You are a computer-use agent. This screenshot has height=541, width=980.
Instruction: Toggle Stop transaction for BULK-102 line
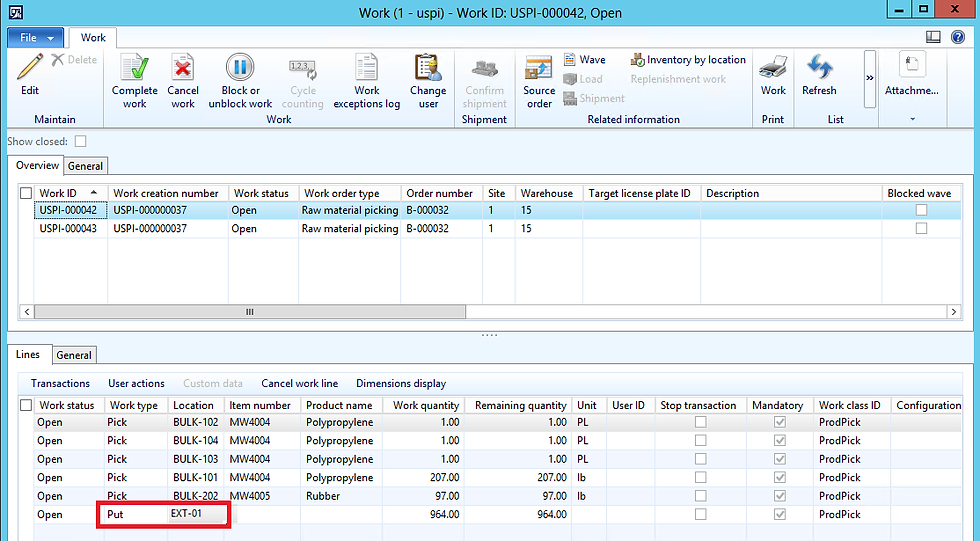coord(701,422)
